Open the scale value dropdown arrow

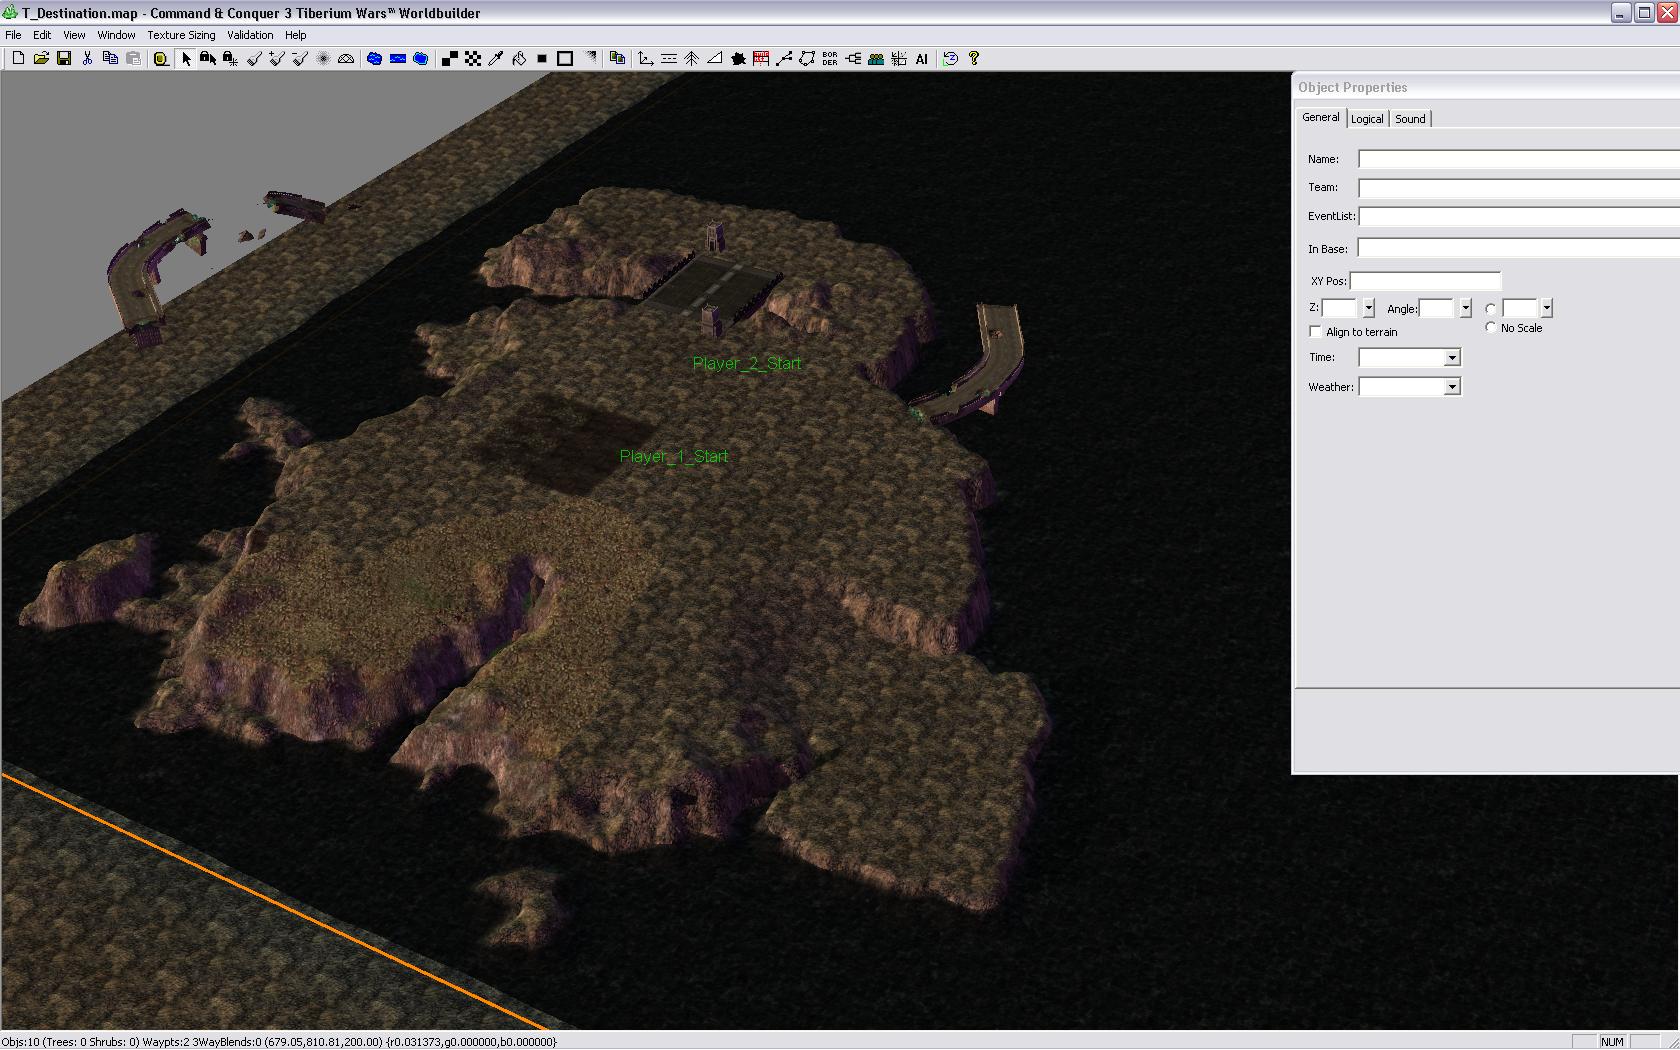pos(1546,309)
